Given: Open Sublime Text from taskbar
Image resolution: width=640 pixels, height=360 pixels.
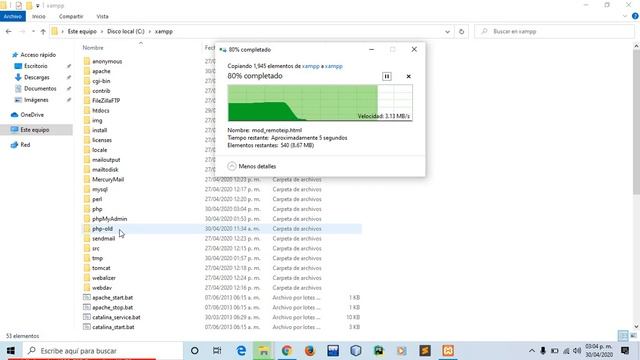Looking at the screenshot, I should pyautogui.click(x=425, y=351).
